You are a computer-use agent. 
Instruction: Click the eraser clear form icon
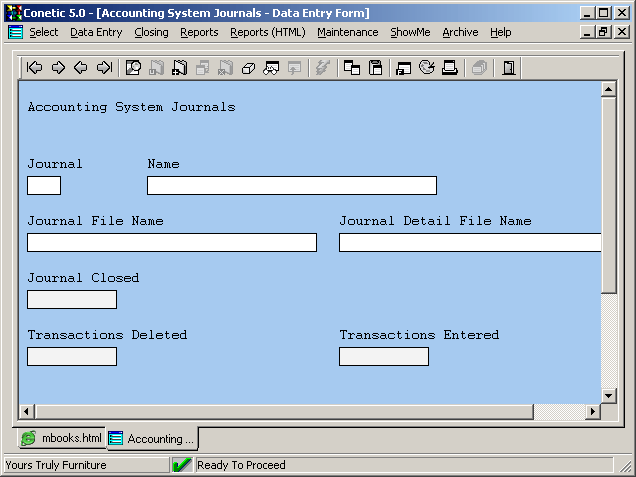(249, 68)
